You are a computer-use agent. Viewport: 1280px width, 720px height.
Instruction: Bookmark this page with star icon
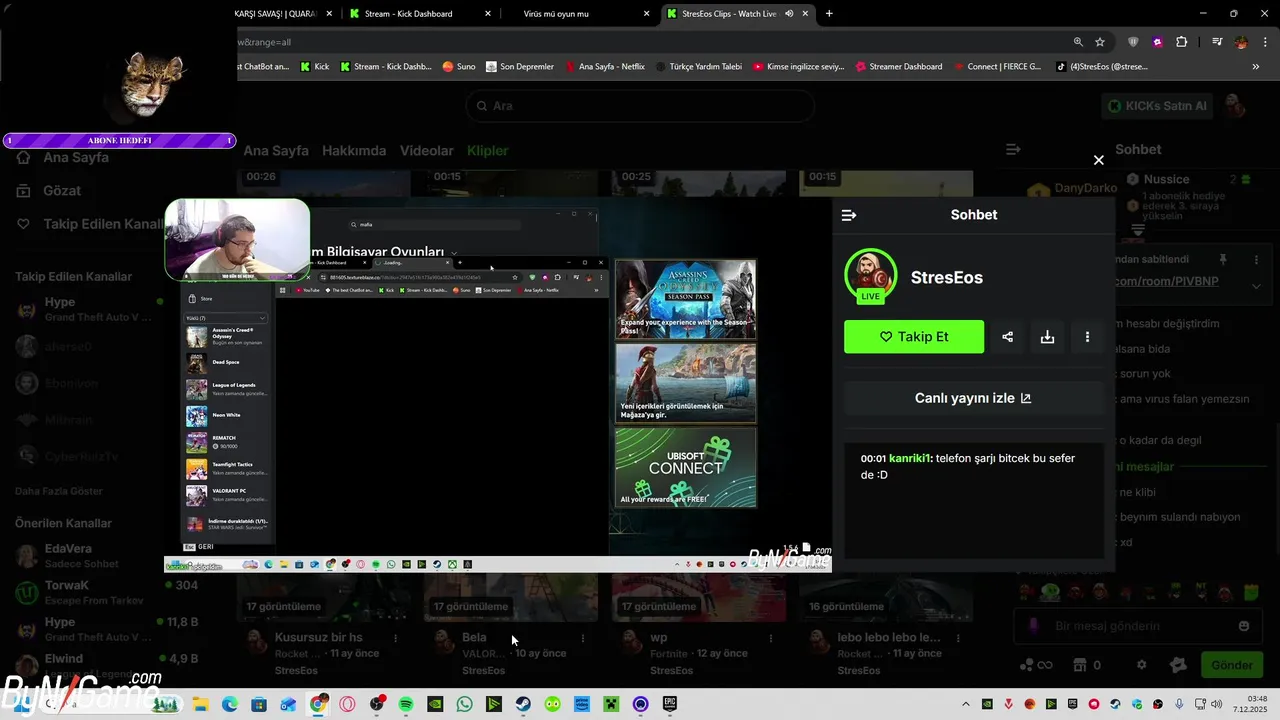(x=1100, y=42)
